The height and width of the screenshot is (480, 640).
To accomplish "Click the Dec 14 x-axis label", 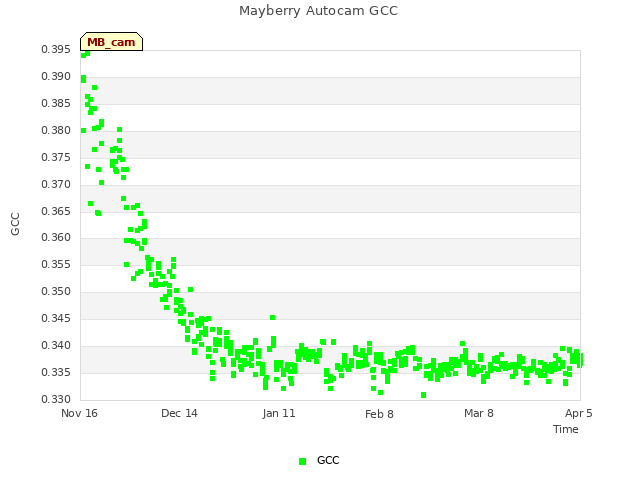I will tap(179, 413).
